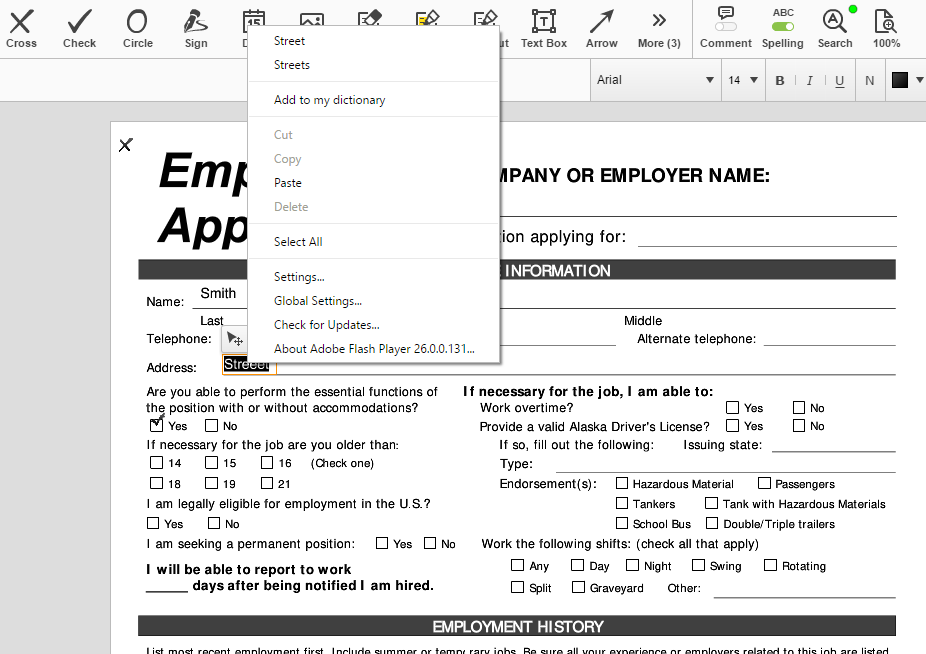Screen dimensions: 926x654
Task: Toggle the Spelling check switch
Action: 782,27
